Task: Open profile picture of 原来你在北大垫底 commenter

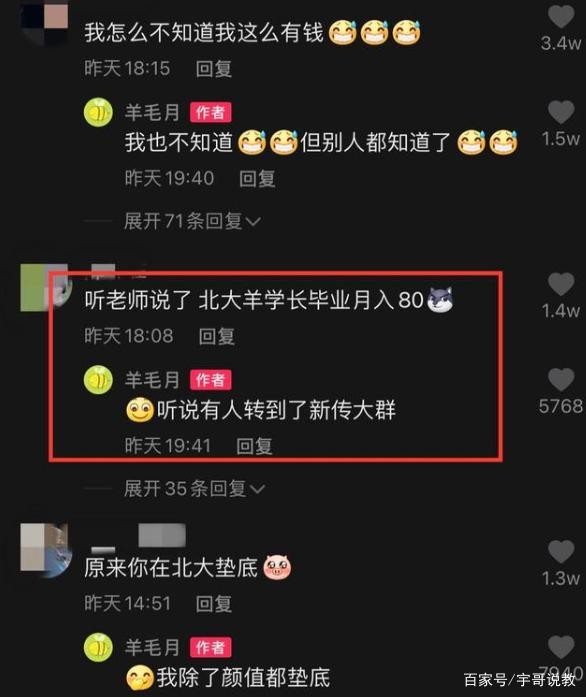Action: tap(46, 550)
